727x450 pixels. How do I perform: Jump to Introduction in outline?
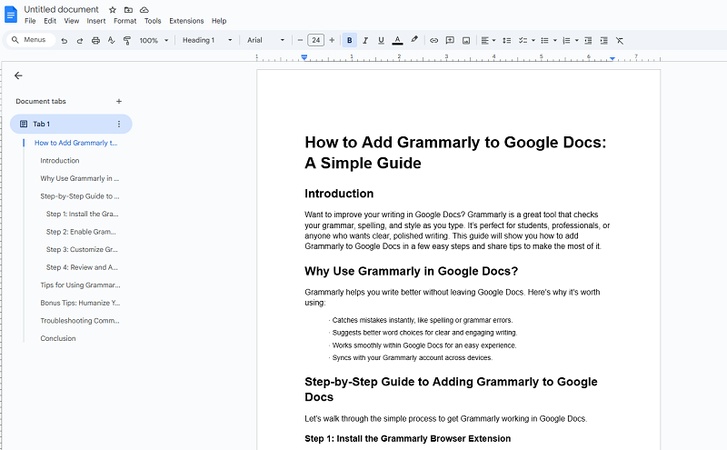point(60,160)
